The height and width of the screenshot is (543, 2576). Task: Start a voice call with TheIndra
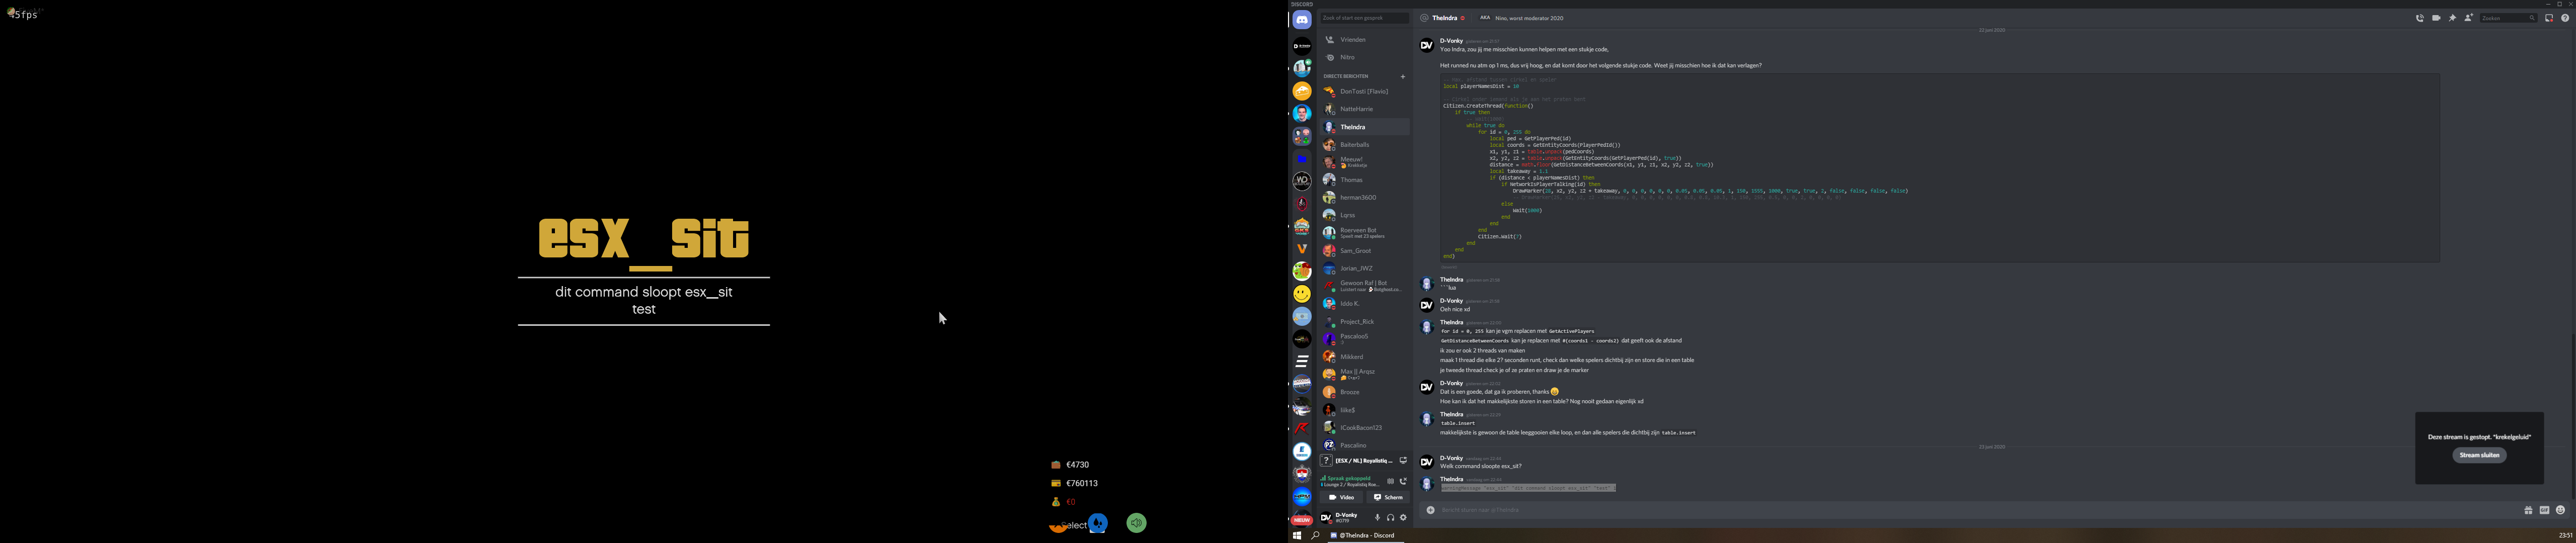[2419, 18]
